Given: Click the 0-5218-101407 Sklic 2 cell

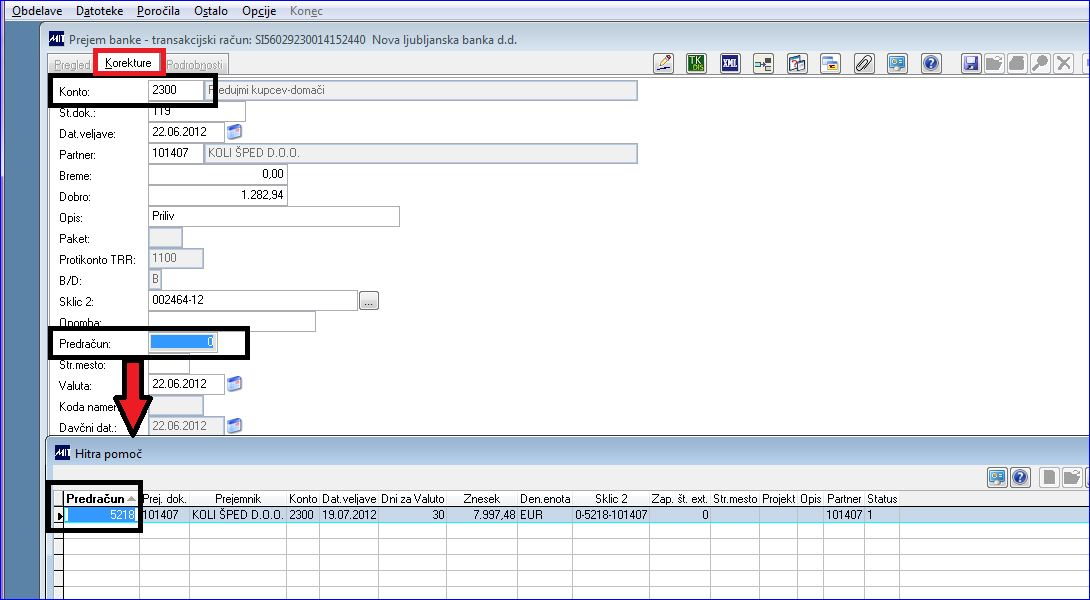Looking at the screenshot, I should 611,515.
